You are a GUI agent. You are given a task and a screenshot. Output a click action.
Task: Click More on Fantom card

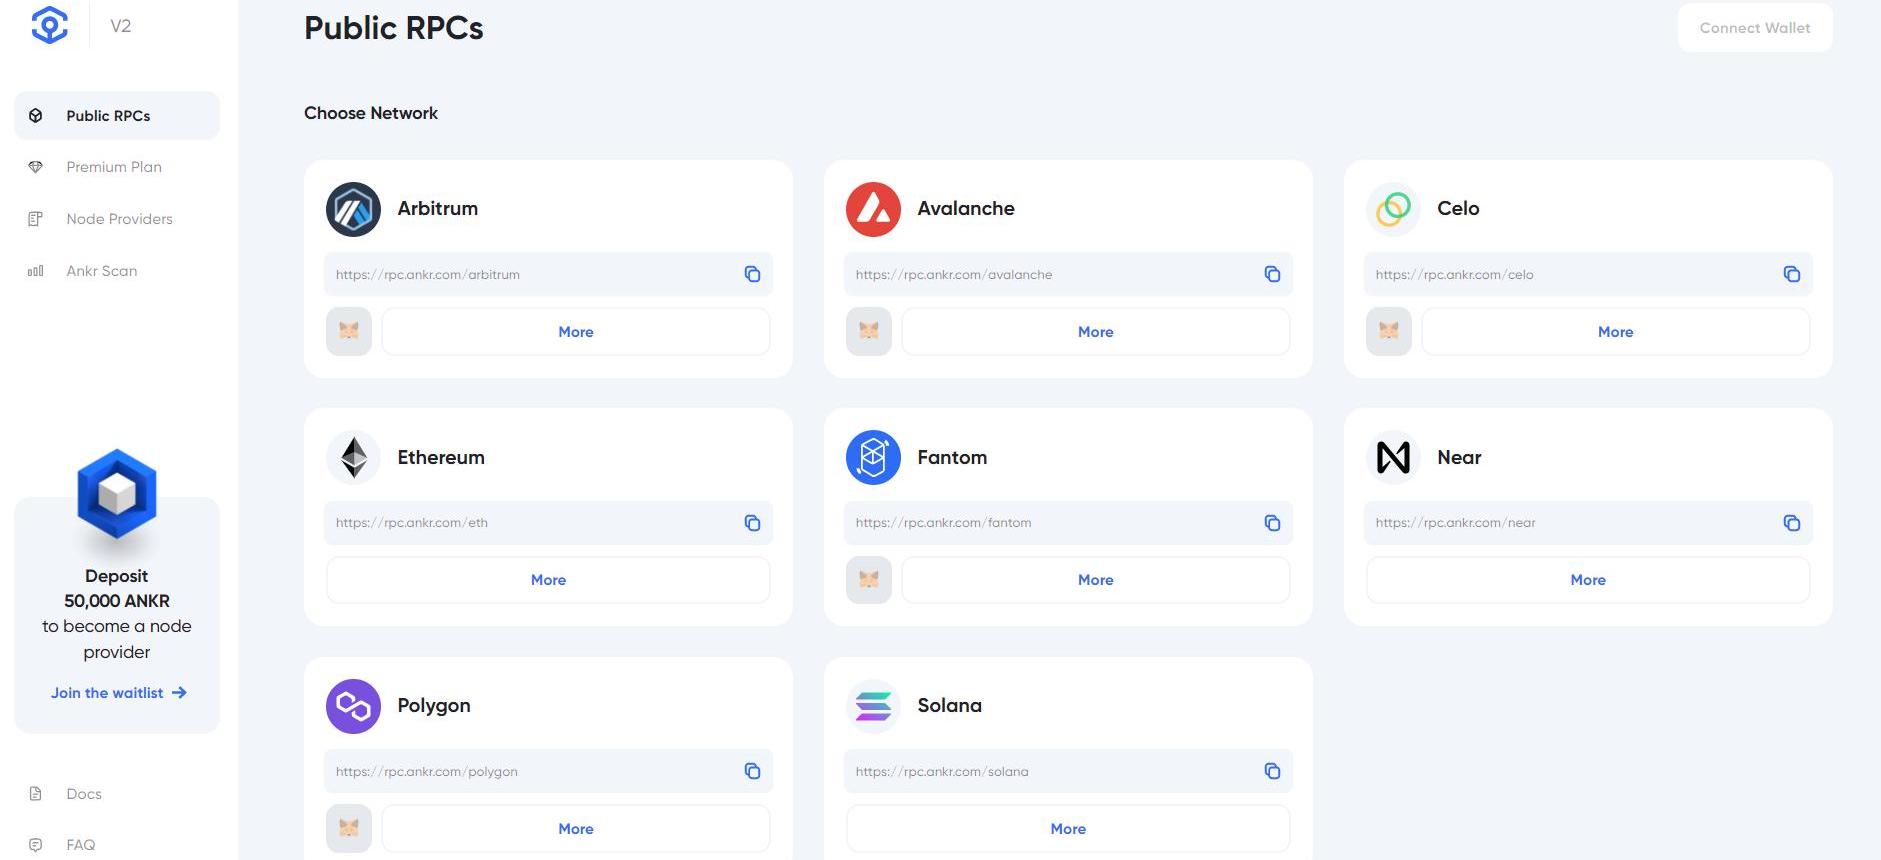[x=1096, y=580]
